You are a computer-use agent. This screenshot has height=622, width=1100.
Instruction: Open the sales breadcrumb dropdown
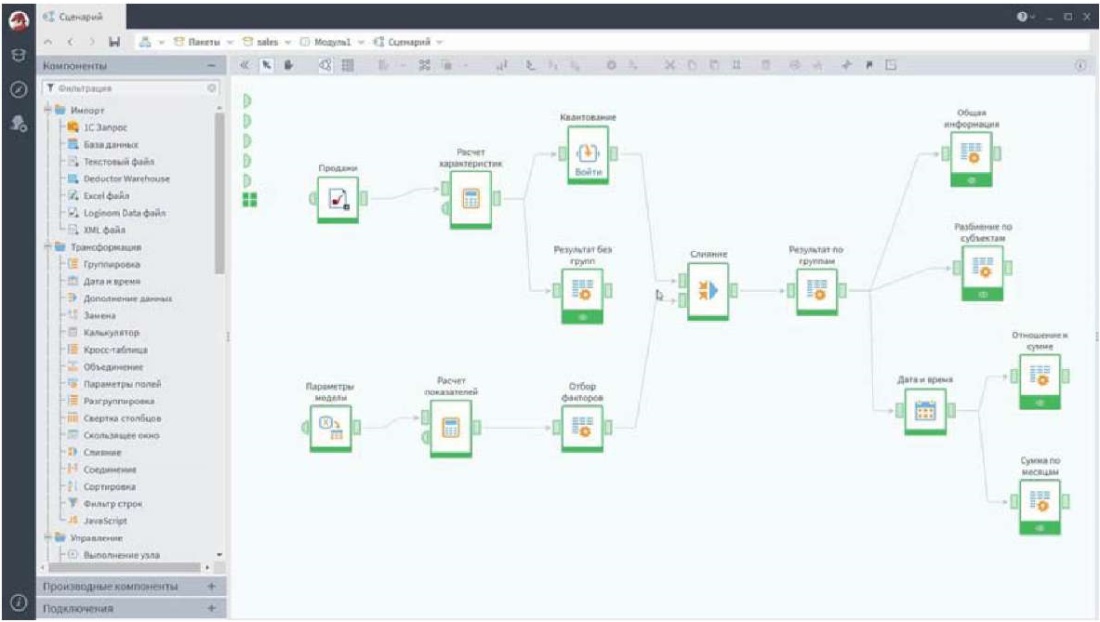point(288,43)
